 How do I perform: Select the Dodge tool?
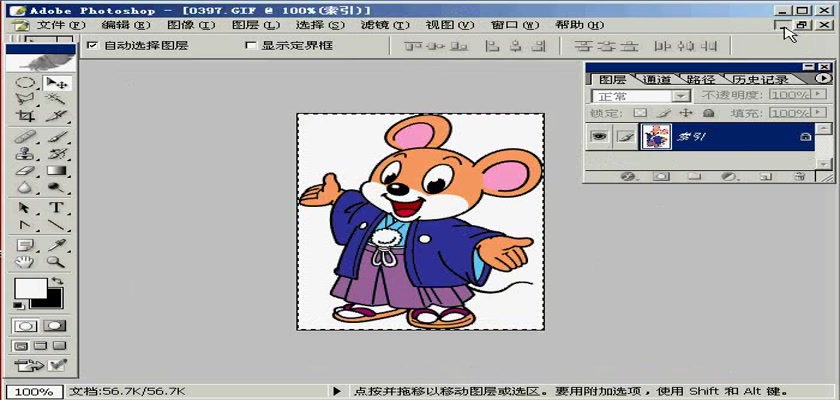point(56,187)
